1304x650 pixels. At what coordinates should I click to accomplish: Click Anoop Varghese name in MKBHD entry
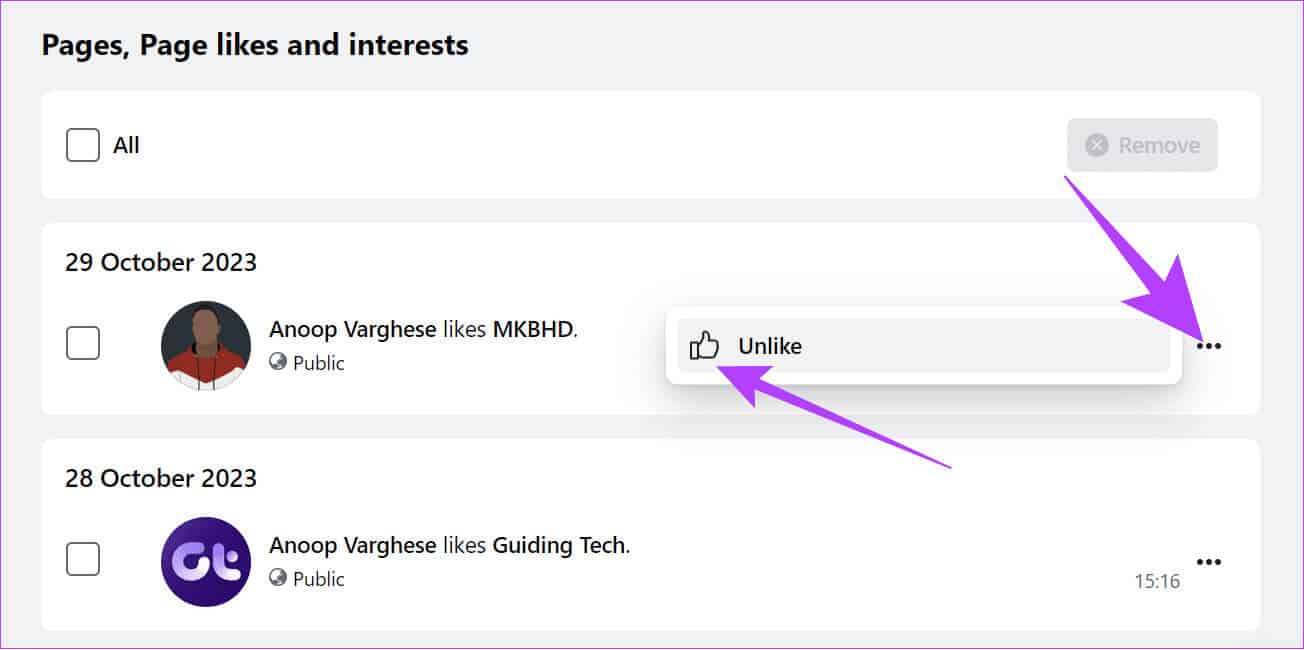point(352,330)
